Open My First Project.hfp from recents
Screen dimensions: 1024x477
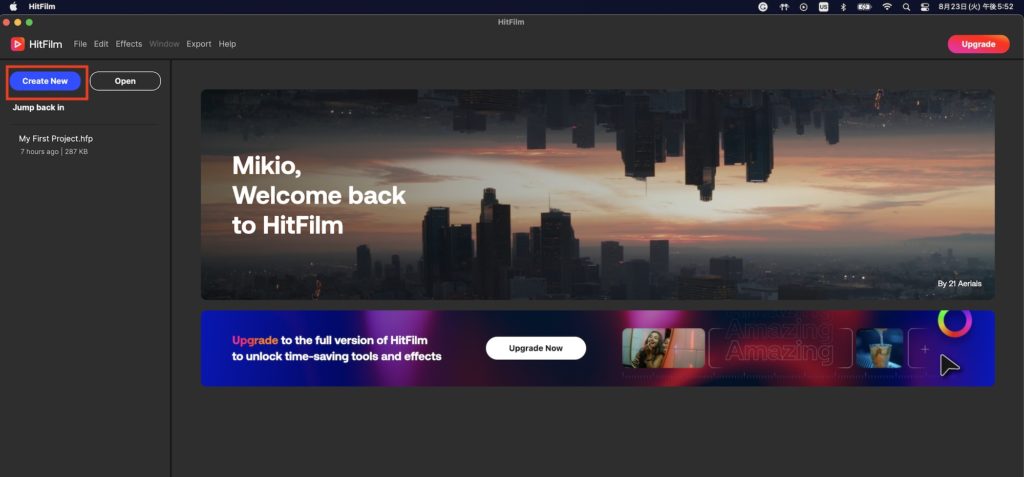pos(56,139)
